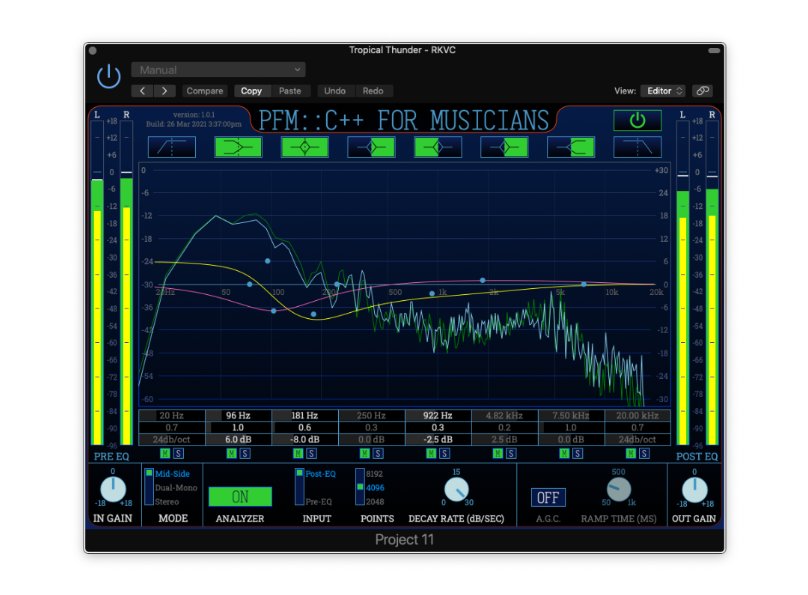Open the Manual preset dropdown
The height and width of the screenshot is (595, 808).
click(218, 69)
